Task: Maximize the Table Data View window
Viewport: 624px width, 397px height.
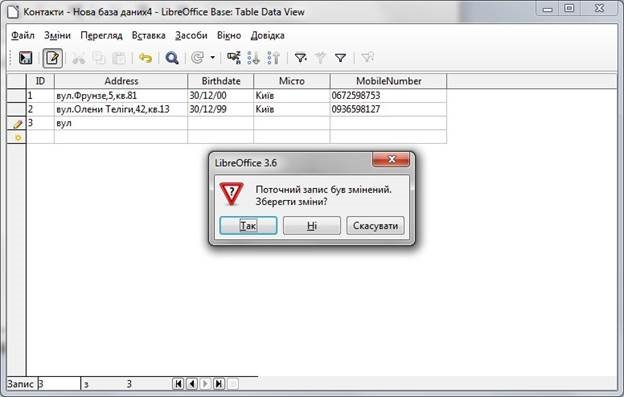Action: pos(569,8)
